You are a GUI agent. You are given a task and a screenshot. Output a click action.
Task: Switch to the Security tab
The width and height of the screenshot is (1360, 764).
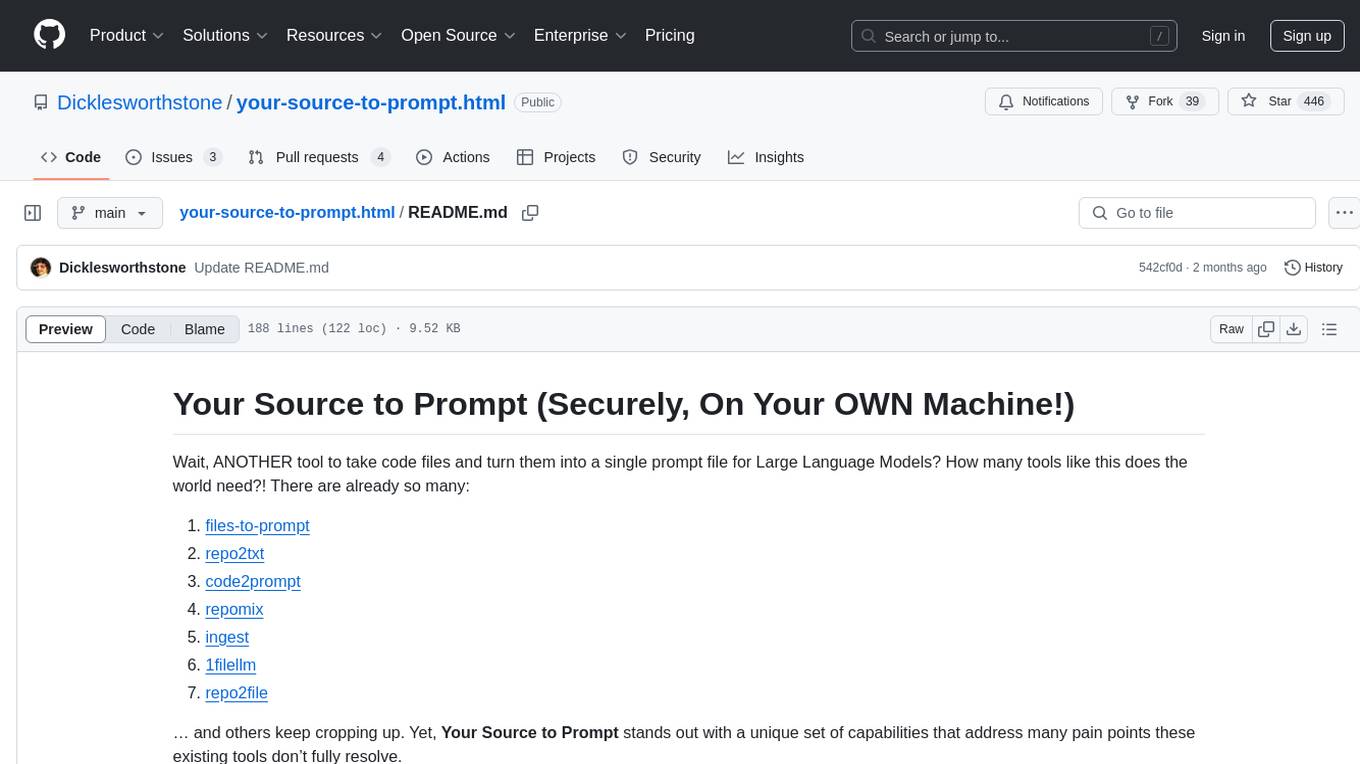tap(661, 157)
